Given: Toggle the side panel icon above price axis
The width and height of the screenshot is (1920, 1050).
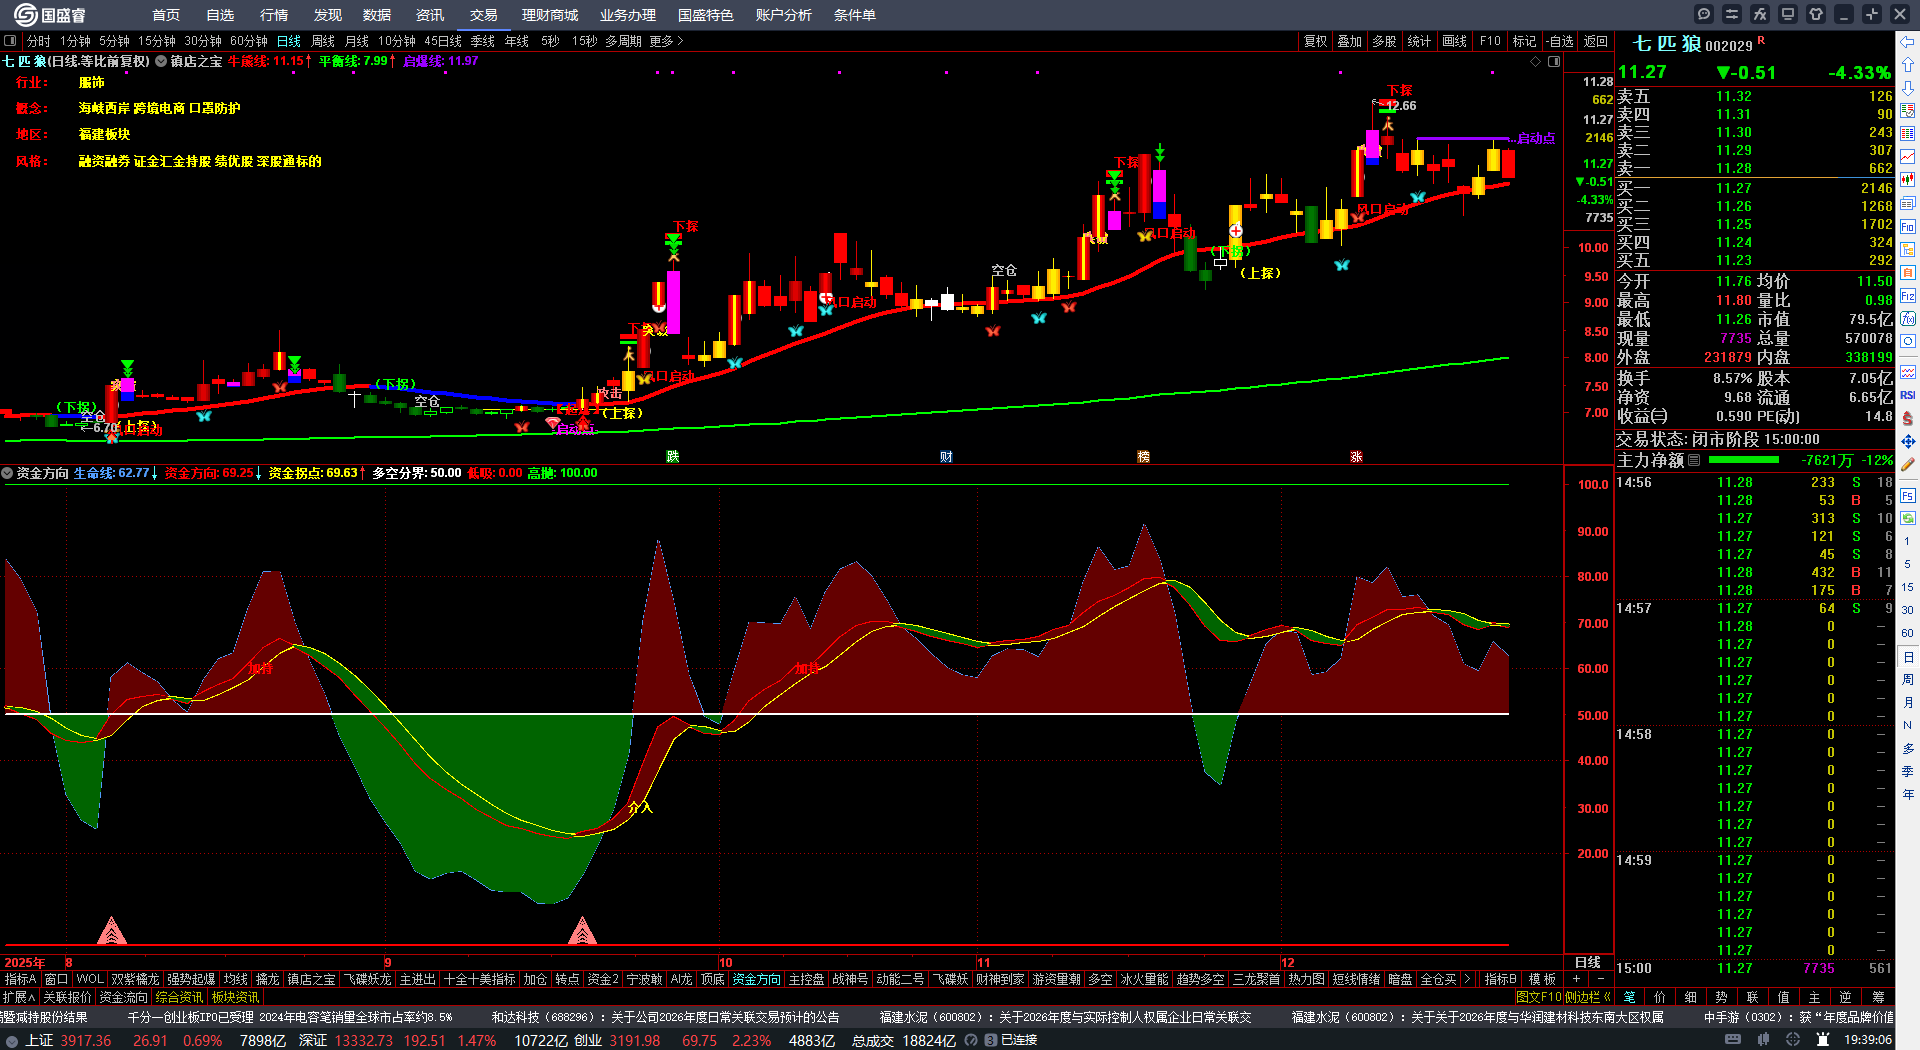Looking at the screenshot, I should click(x=1554, y=62).
